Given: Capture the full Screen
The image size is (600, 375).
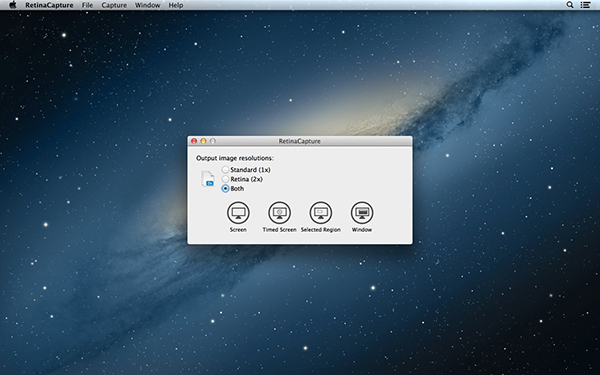Looking at the screenshot, I should point(238,213).
